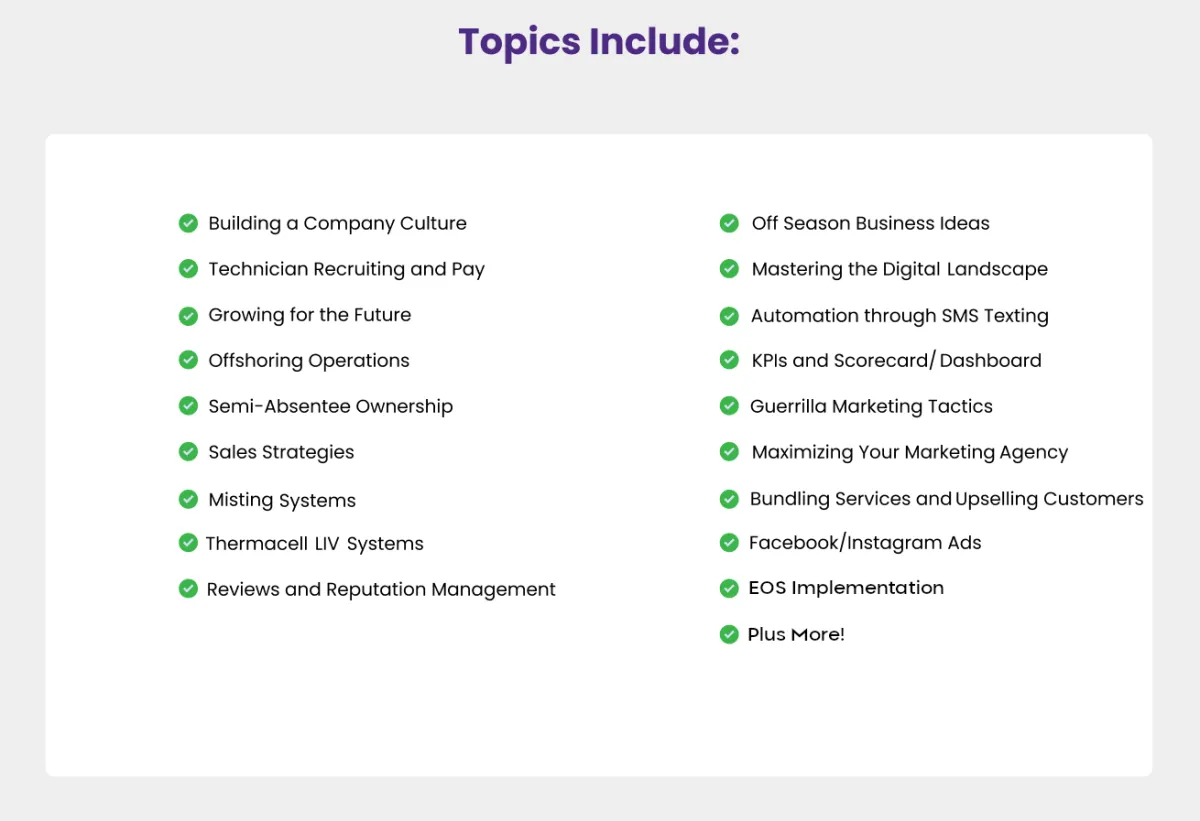Viewport: 1200px width, 821px height.
Task: Click Mastering the Digital Landscape text
Action: pos(900,269)
